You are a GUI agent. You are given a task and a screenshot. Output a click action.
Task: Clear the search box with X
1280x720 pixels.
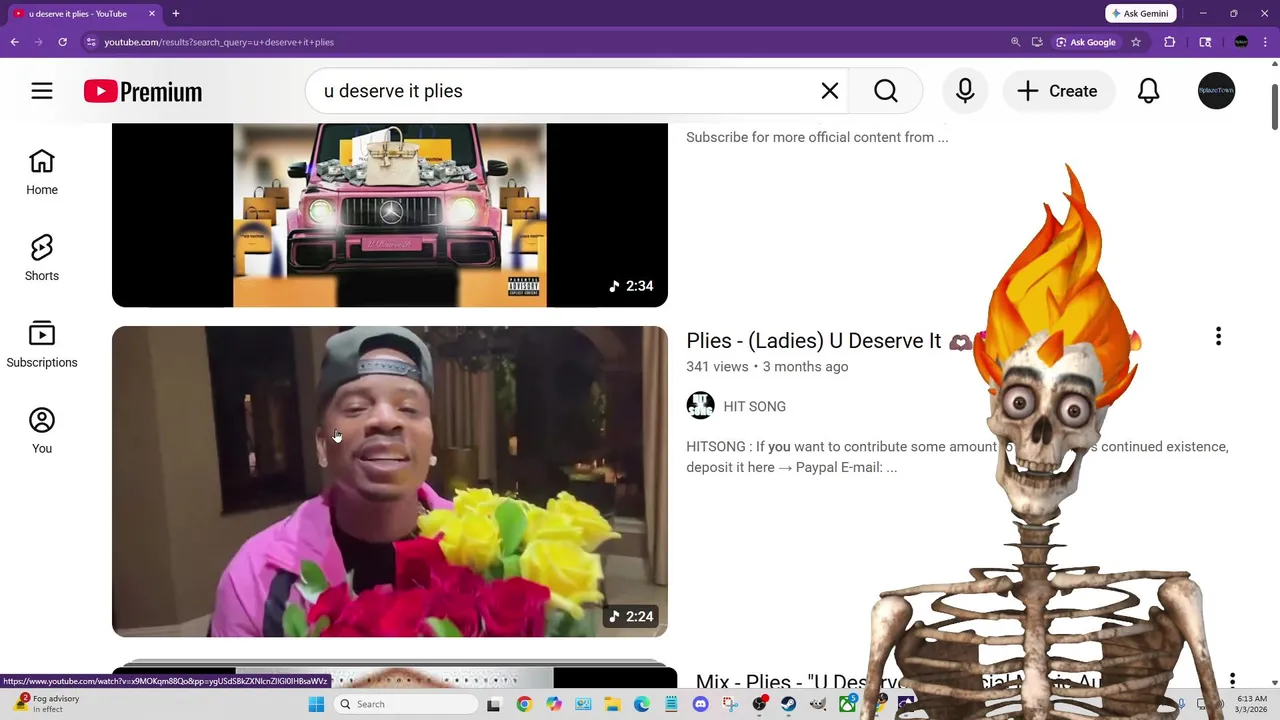click(x=830, y=91)
